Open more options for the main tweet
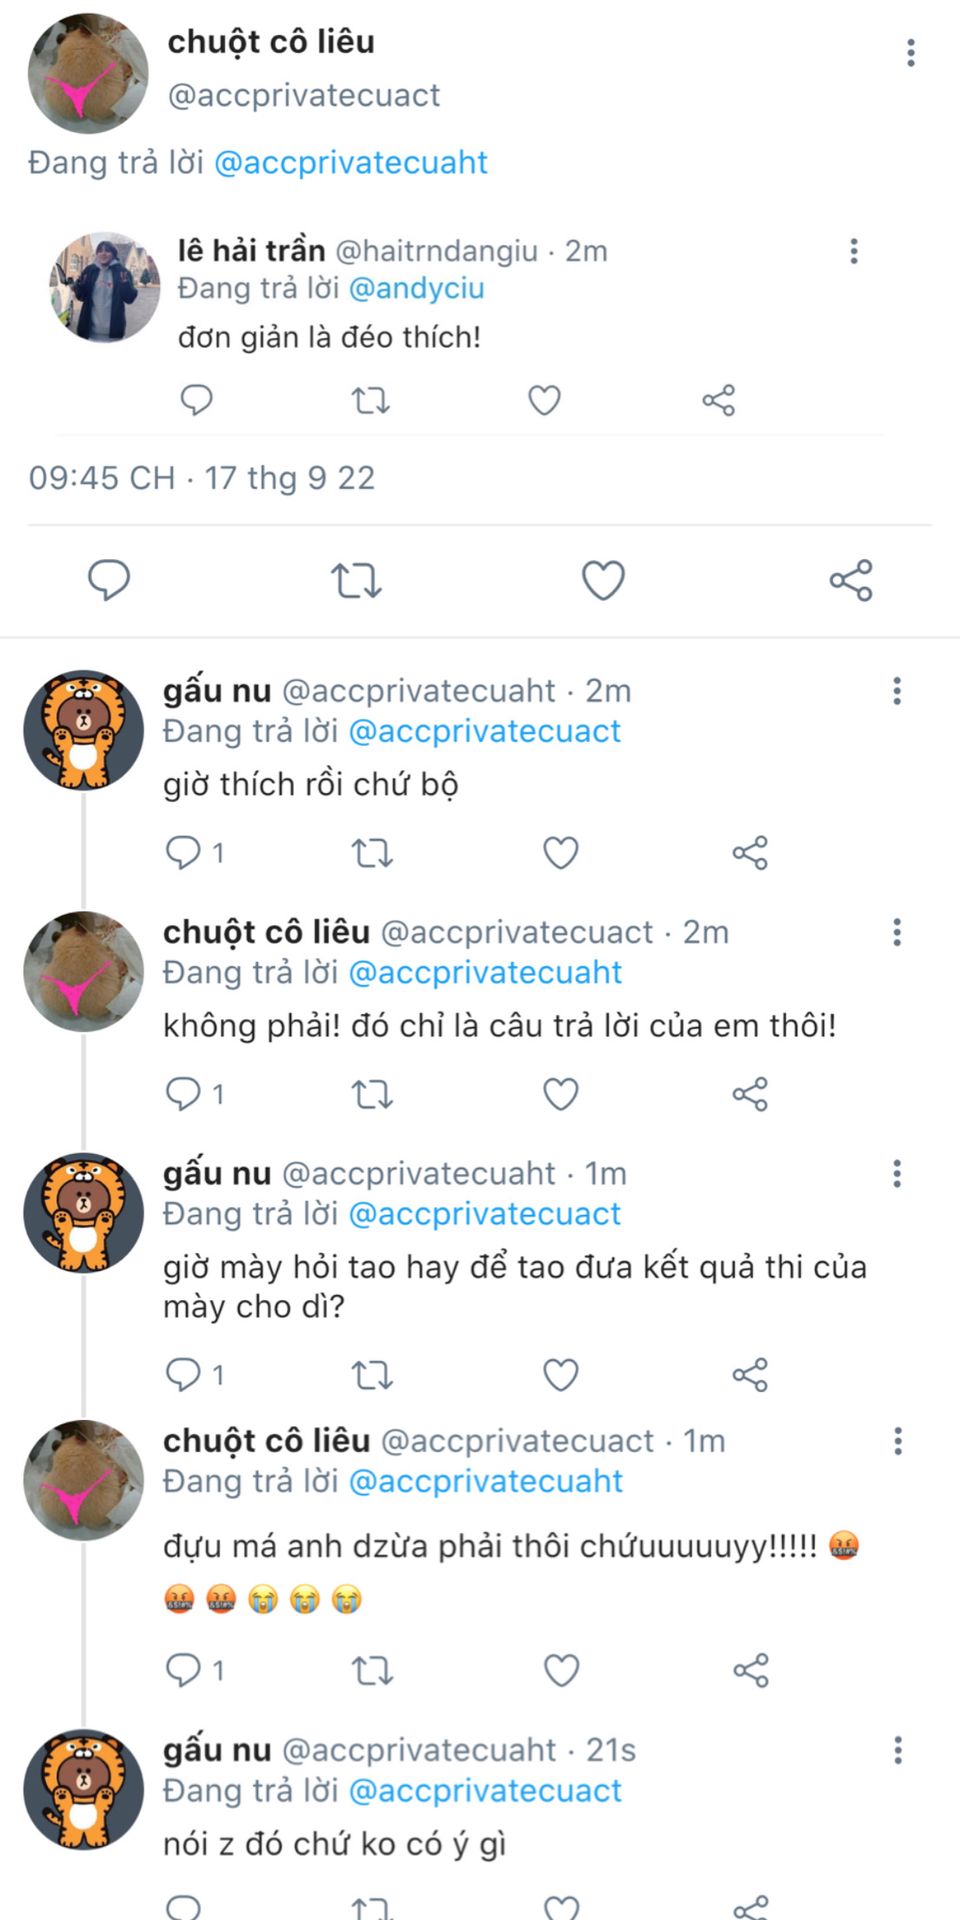 pyautogui.click(x=910, y=52)
